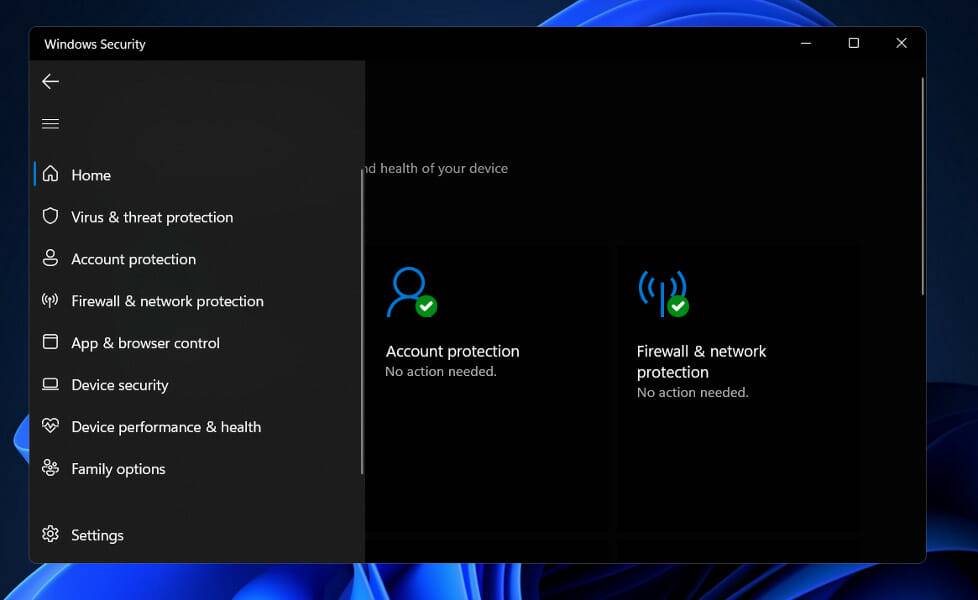The width and height of the screenshot is (978, 600).
Task: Select Virus & threat protection from the menu
Action: 152,217
